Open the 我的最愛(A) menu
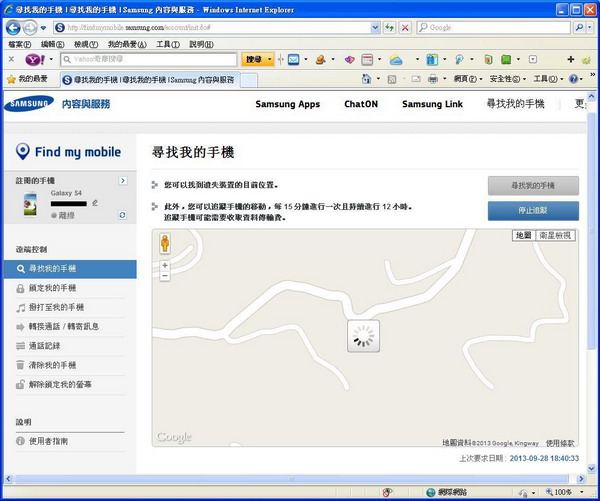 pos(127,44)
